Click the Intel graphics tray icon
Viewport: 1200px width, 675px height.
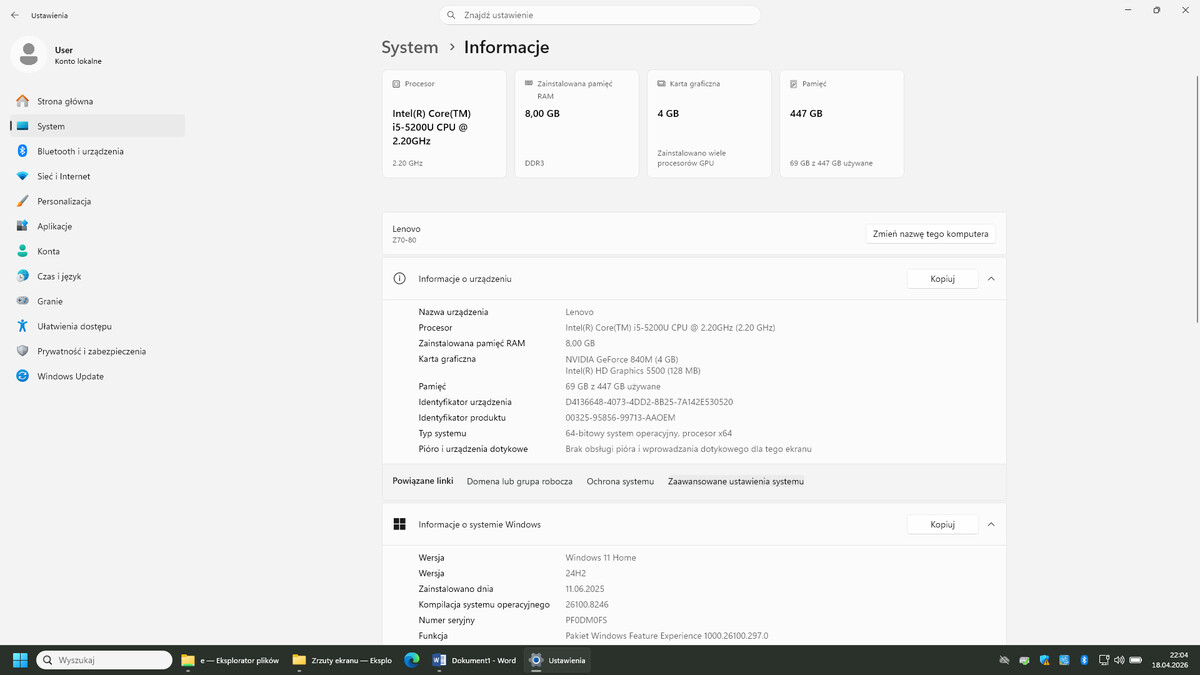[x=1064, y=660]
